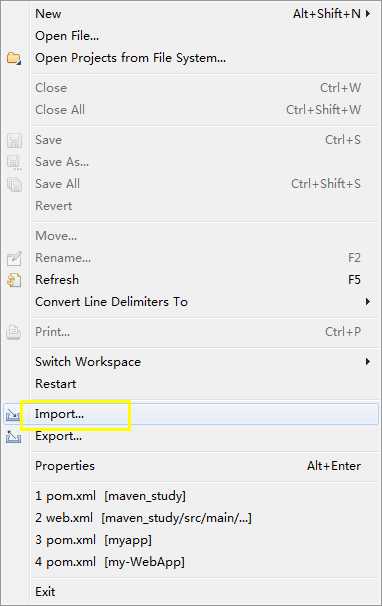Click the Export icon at left edge
This screenshot has width=382, height=606.
(13, 437)
